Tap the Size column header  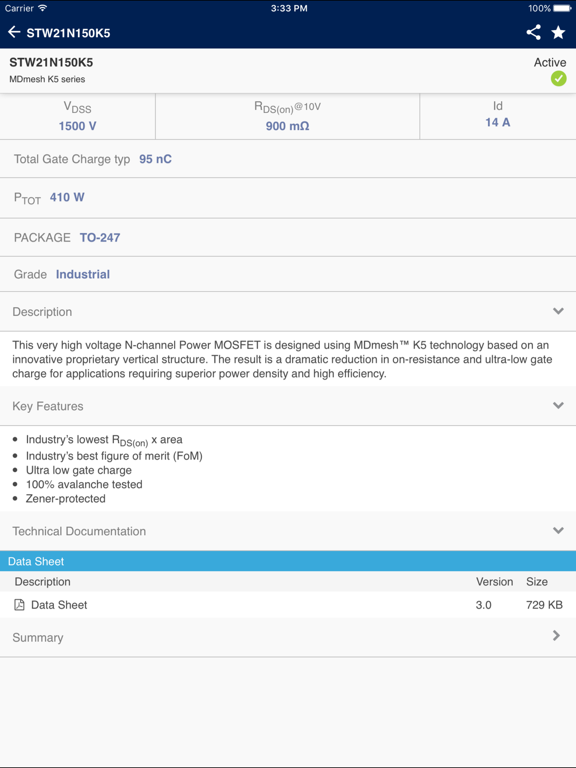(537, 581)
